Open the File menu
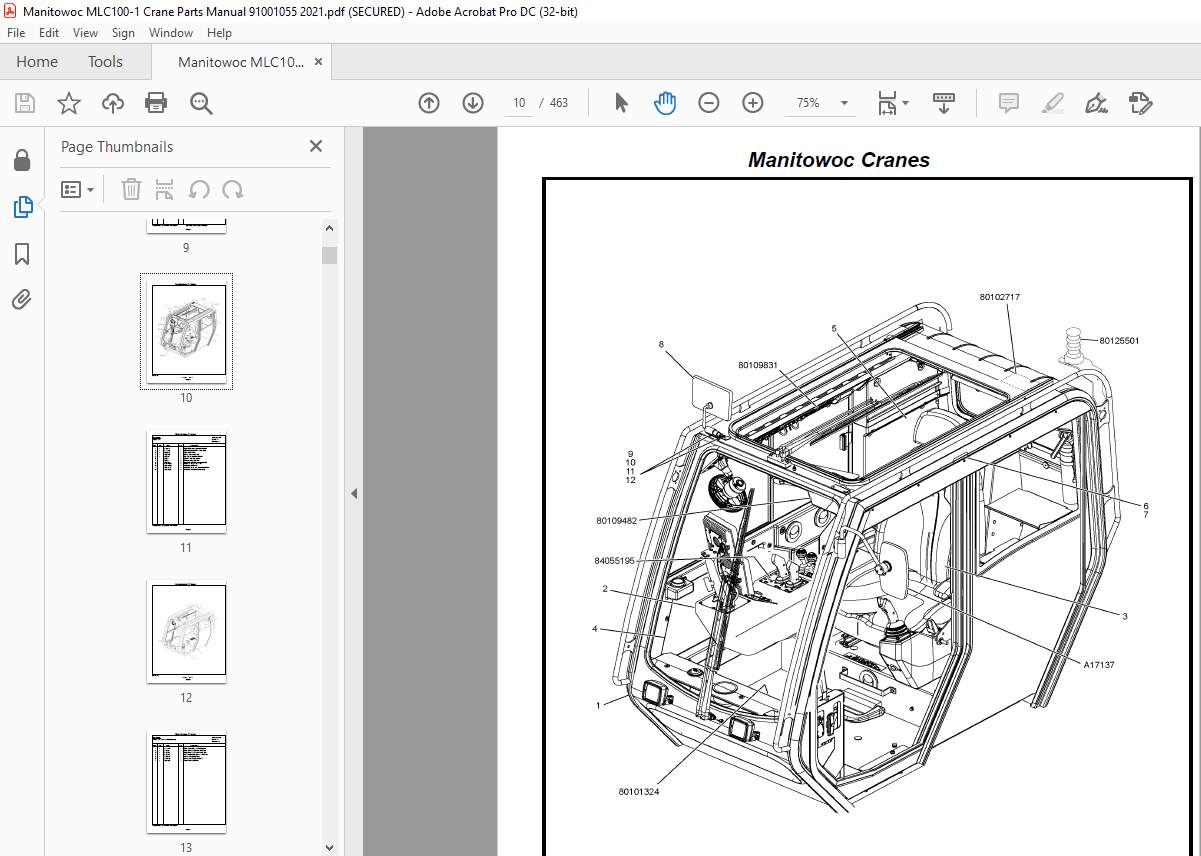 click(16, 33)
